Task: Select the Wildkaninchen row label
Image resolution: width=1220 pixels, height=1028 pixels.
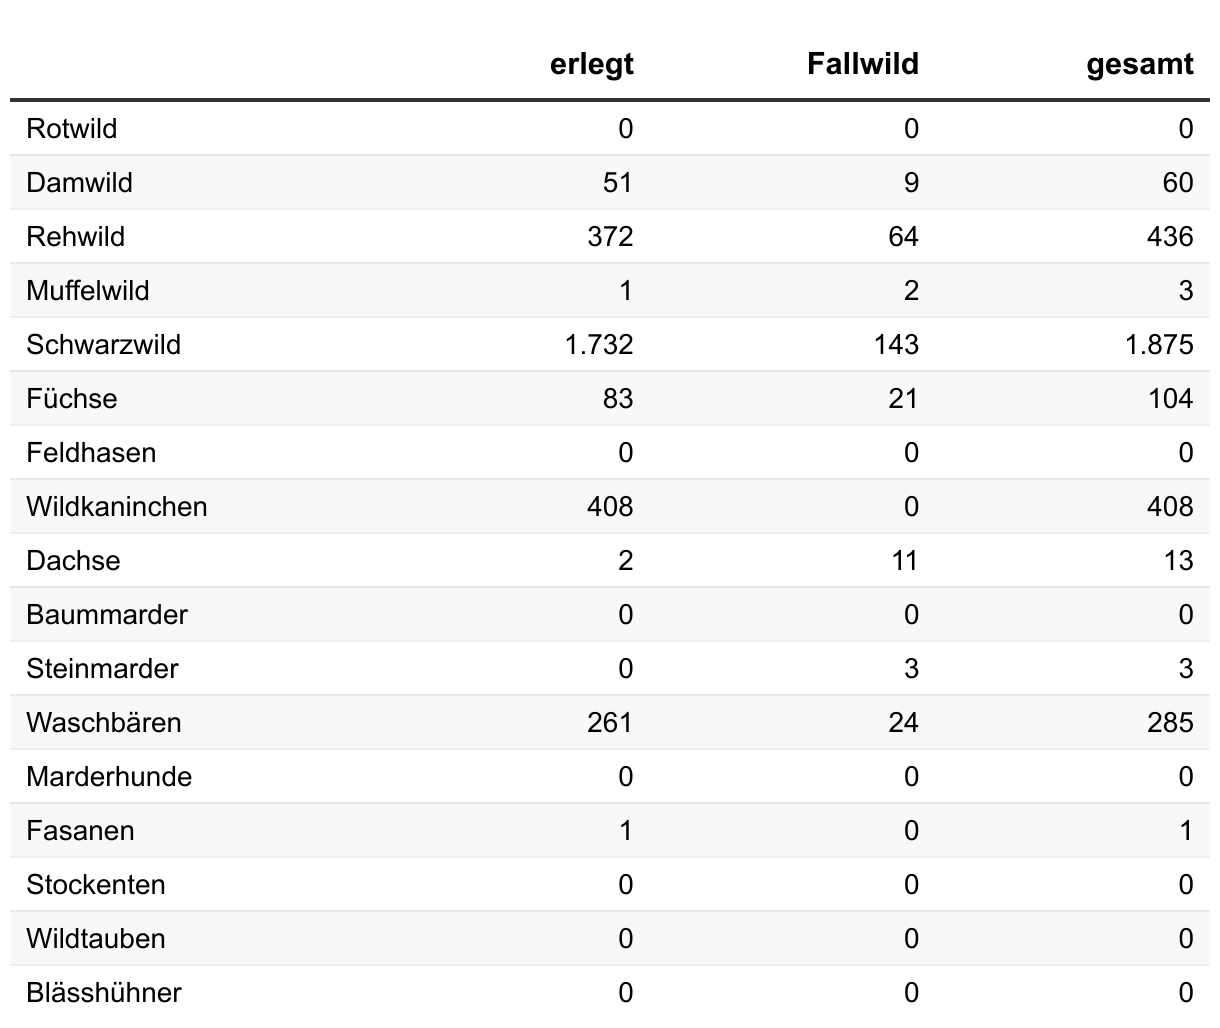Action: click(x=116, y=507)
